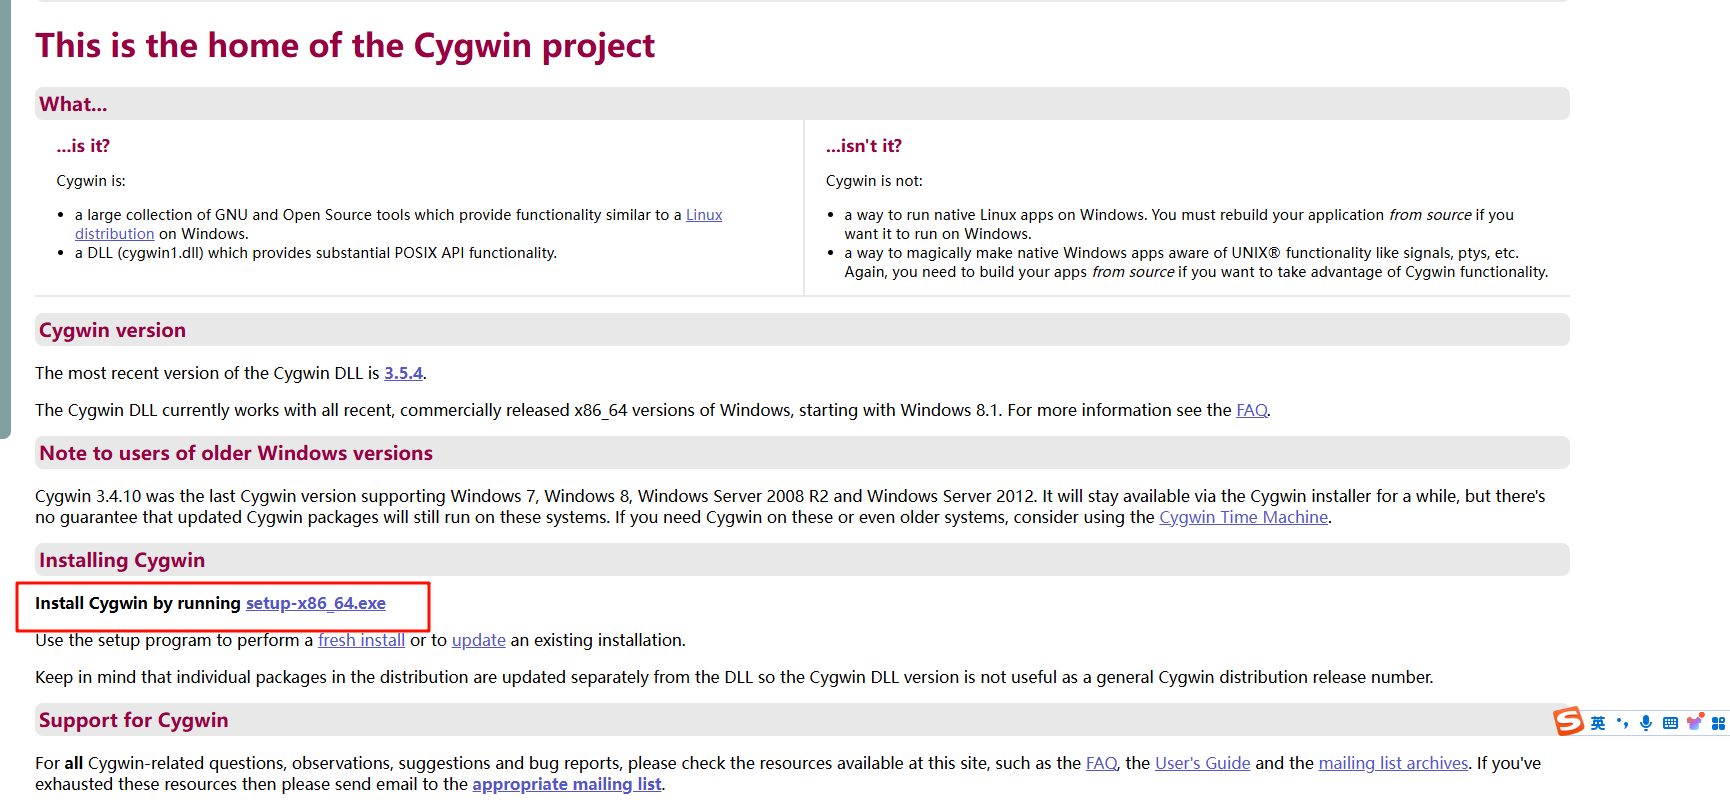Open the IME toolbox grid icon
Image resolution: width=1730 pixels, height=806 pixels.
[x=1718, y=723]
